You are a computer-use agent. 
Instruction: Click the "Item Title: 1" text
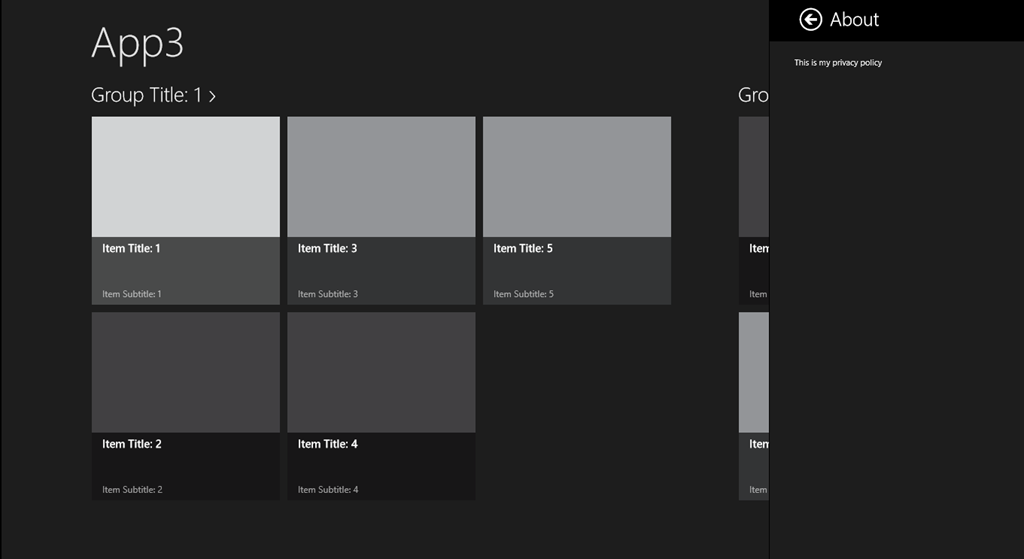(x=131, y=248)
